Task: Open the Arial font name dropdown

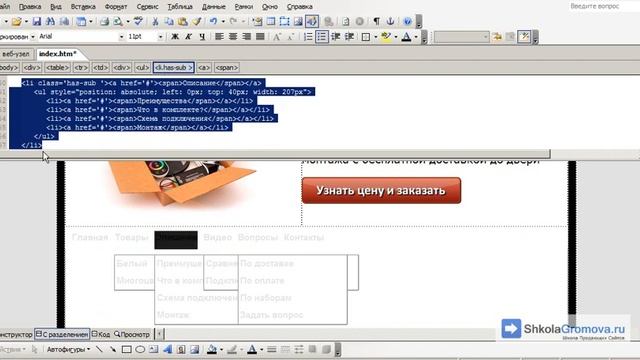Action: coord(121,37)
